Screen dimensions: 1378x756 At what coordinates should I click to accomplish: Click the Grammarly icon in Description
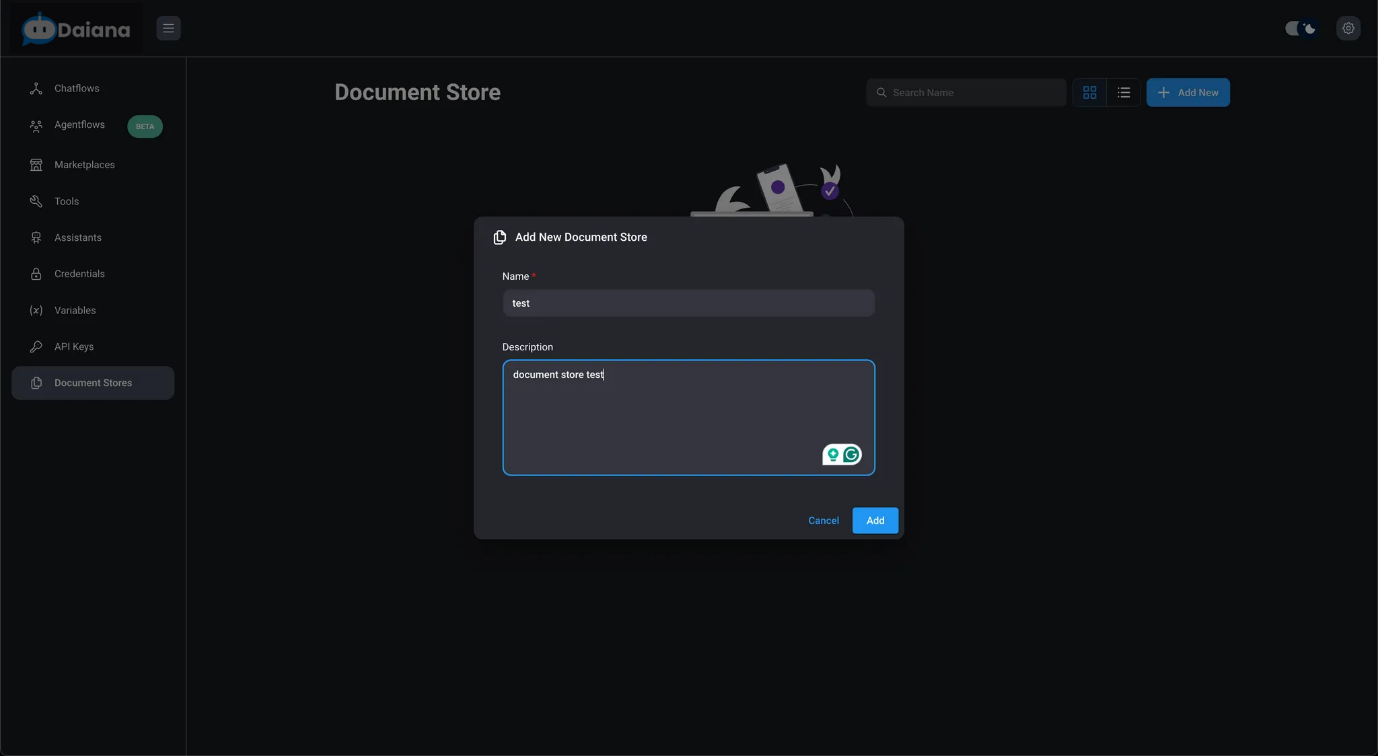point(852,455)
